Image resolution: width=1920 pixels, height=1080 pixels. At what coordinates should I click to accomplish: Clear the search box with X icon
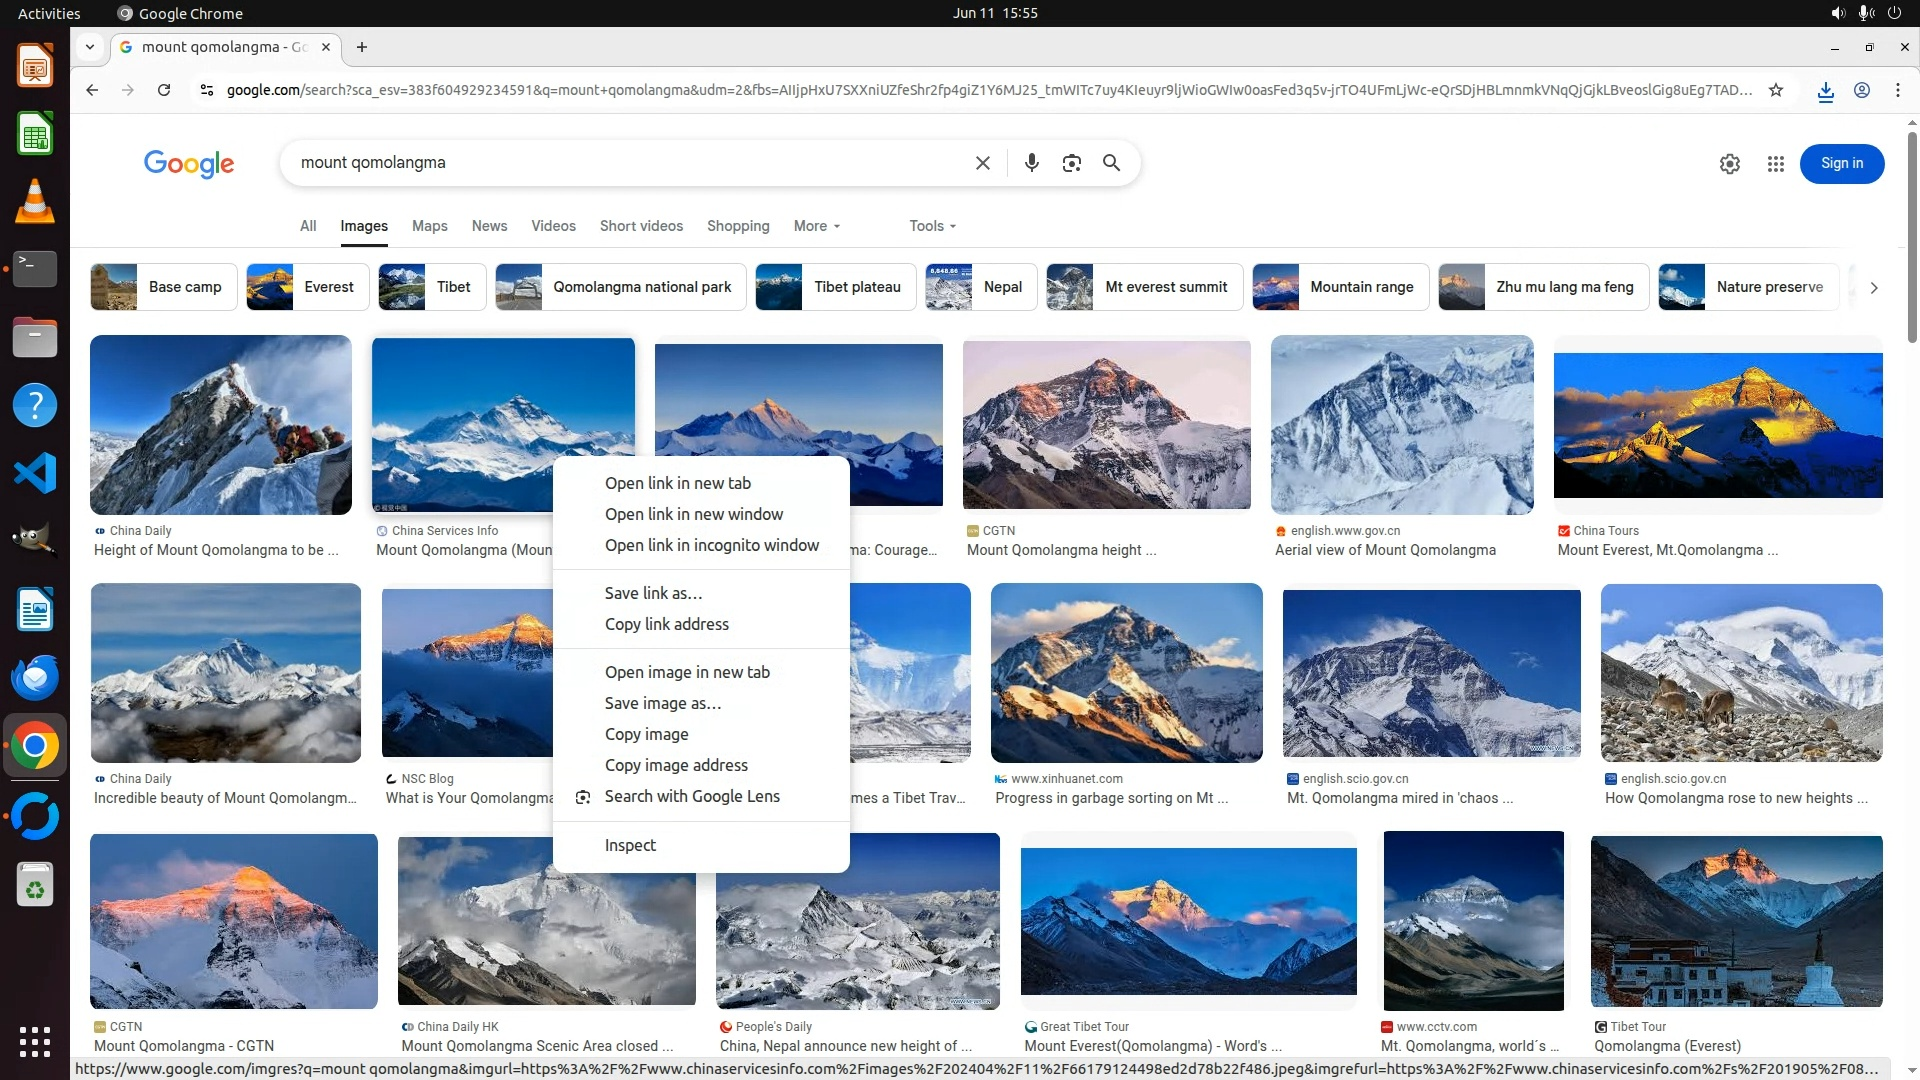coord(982,163)
